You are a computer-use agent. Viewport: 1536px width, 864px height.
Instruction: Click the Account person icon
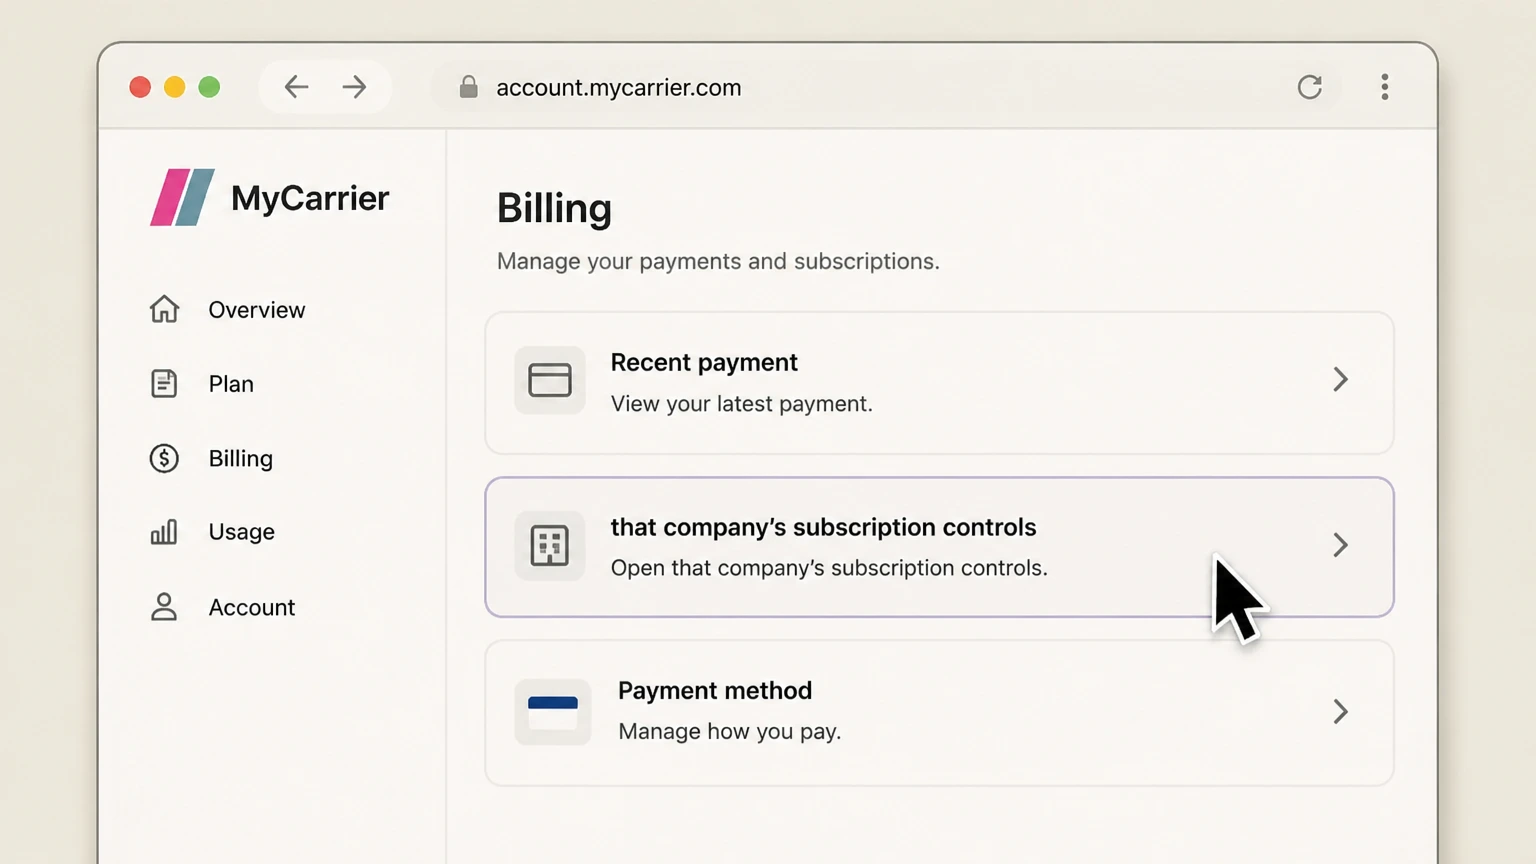point(164,607)
